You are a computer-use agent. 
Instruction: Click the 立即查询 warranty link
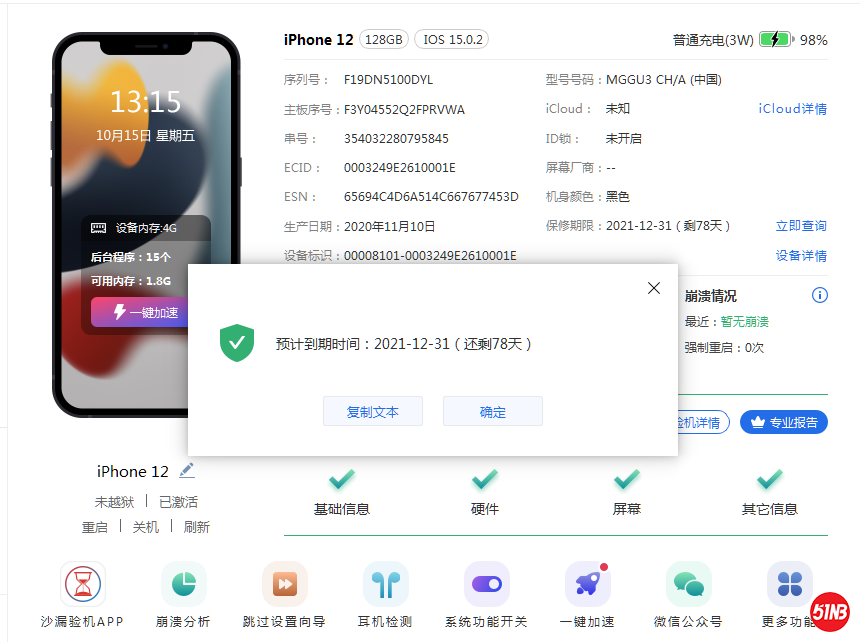point(801,226)
